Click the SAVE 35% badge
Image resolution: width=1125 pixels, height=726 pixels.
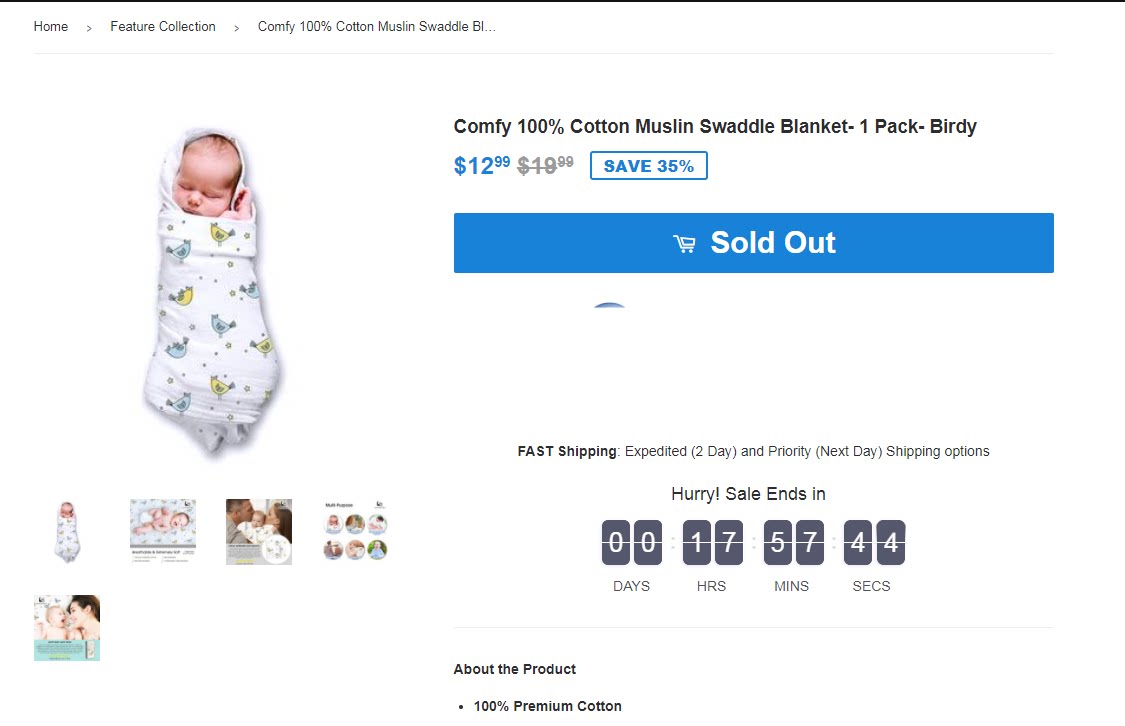pos(648,166)
